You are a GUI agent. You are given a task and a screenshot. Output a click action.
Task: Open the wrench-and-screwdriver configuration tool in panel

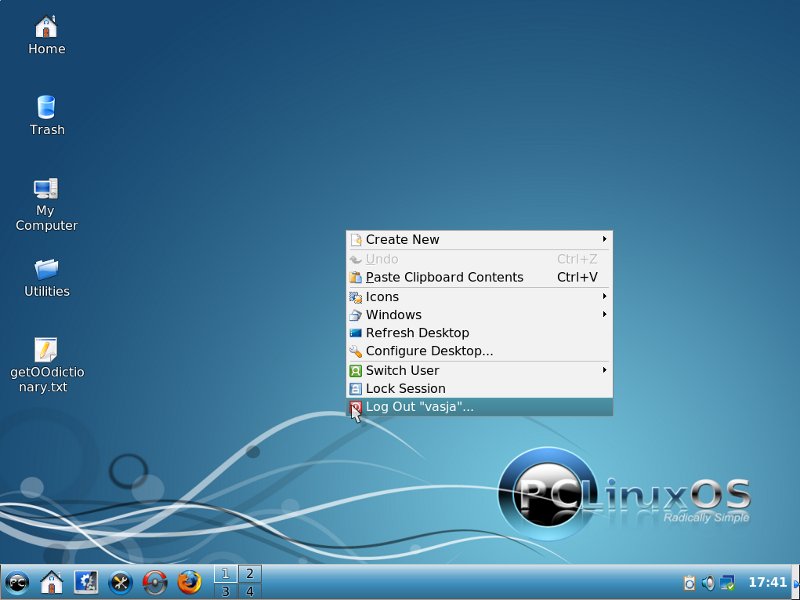coord(120,582)
